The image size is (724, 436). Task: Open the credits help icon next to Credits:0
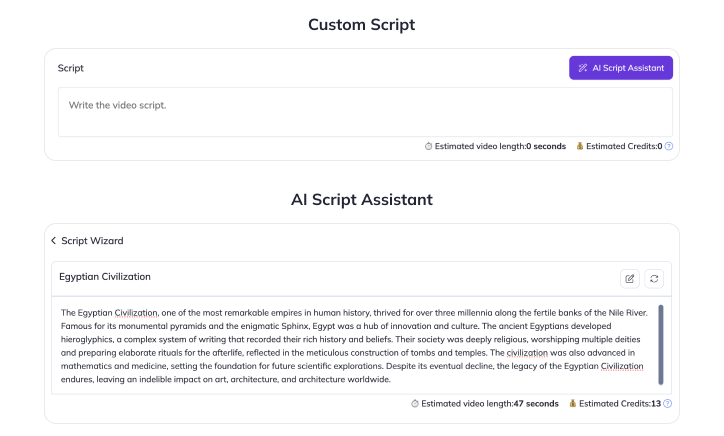[x=669, y=146]
